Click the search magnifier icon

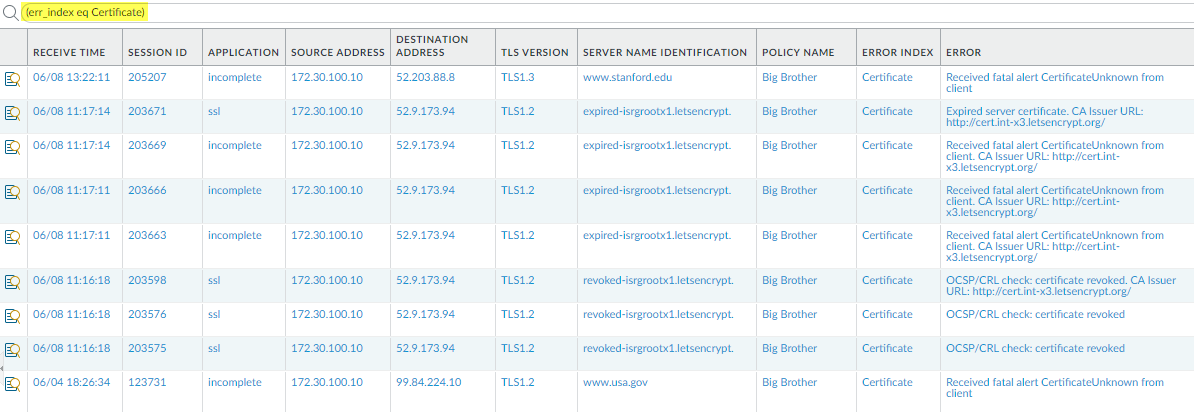point(11,13)
